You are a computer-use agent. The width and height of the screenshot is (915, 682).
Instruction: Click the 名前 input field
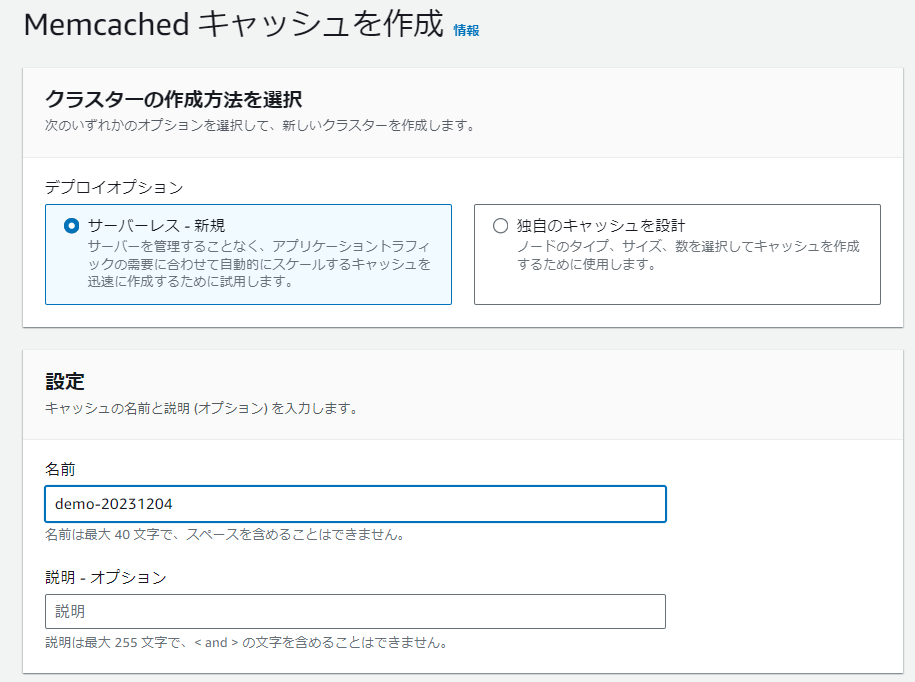coord(355,504)
